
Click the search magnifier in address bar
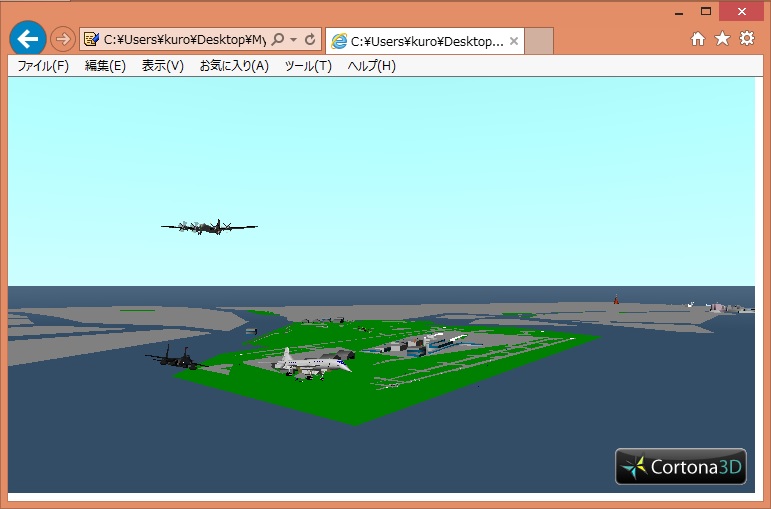click(278, 40)
